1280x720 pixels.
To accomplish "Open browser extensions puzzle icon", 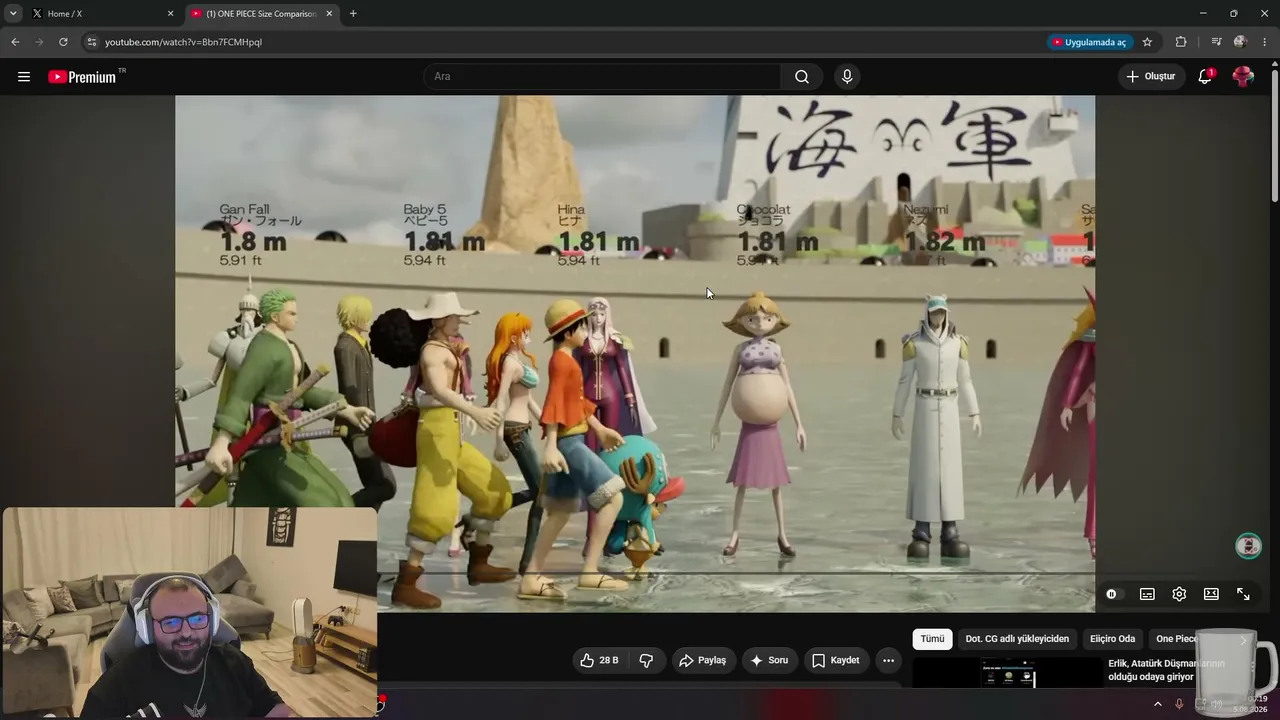I will (x=1181, y=42).
